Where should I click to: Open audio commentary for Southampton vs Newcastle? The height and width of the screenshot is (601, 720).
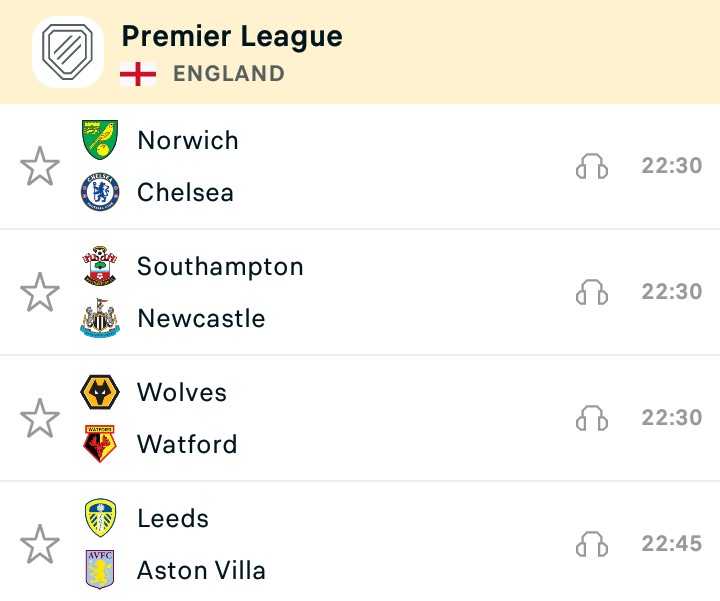592,292
